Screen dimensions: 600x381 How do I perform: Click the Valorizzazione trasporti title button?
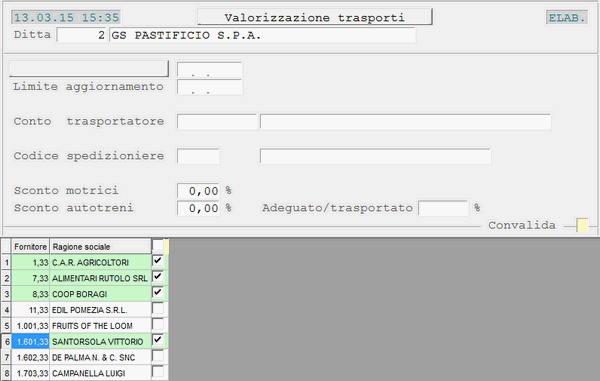pyautogui.click(x=315, y=17)
